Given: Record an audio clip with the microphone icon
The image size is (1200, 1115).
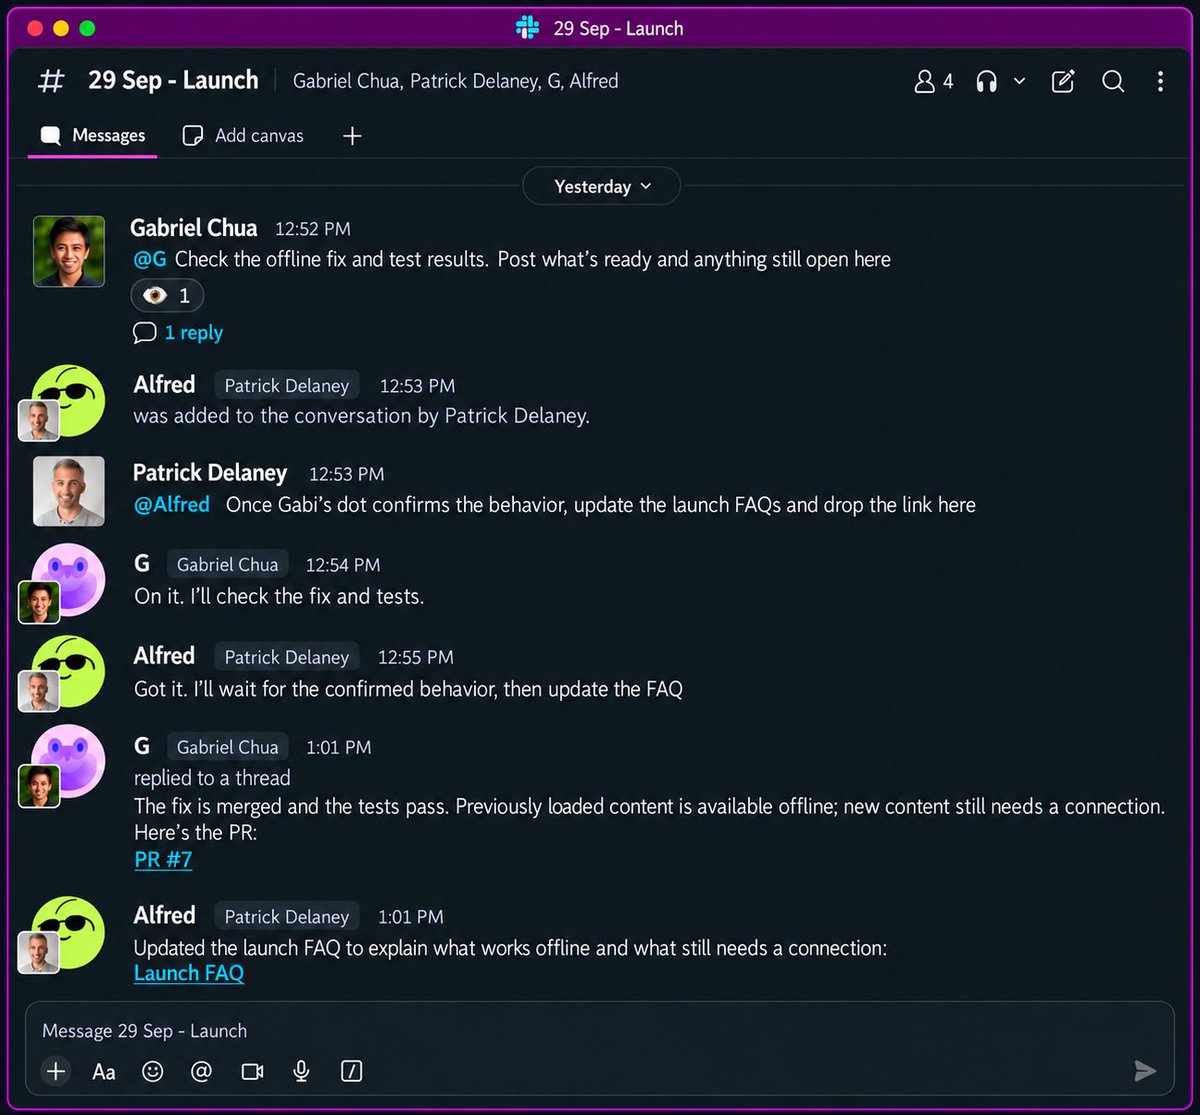Looking at the screenshot, I should (x=301, y=1072).
